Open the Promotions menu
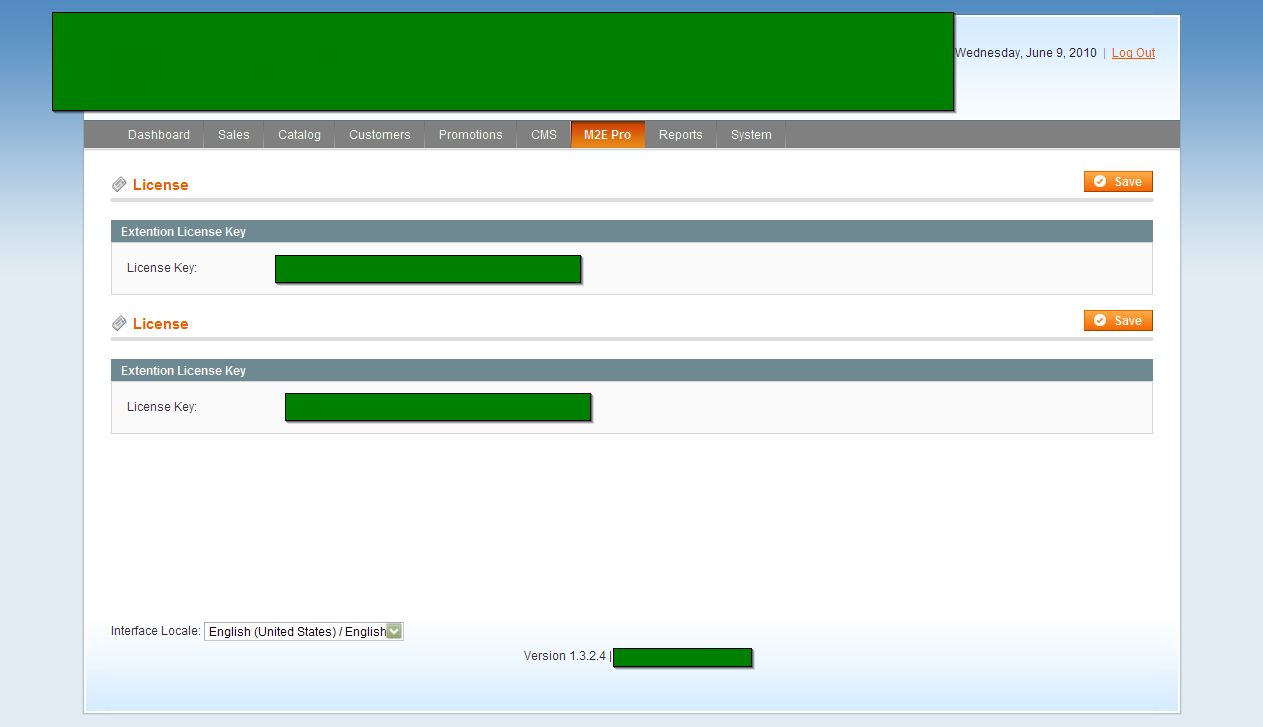 [x=470, y=135]
